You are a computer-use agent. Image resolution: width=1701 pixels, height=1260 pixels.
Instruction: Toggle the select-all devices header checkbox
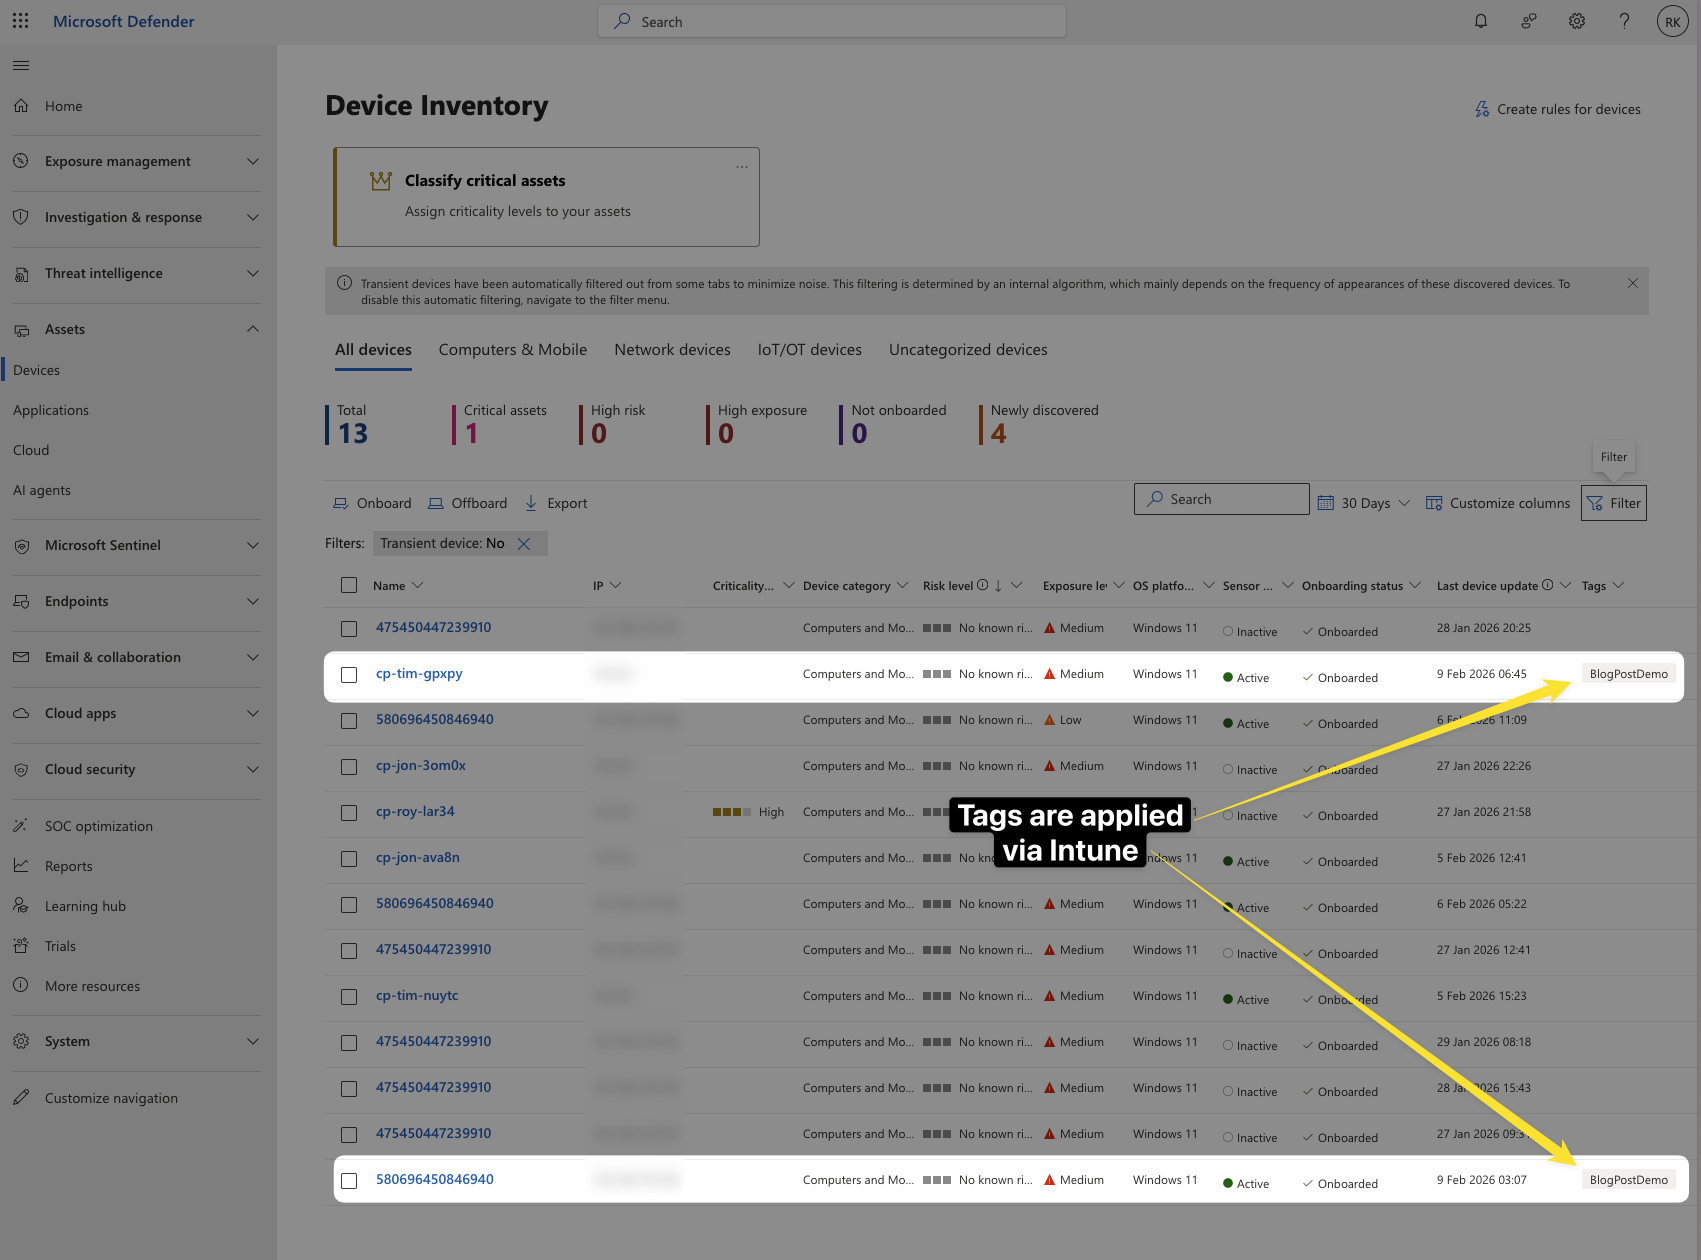tap(349, 585)
